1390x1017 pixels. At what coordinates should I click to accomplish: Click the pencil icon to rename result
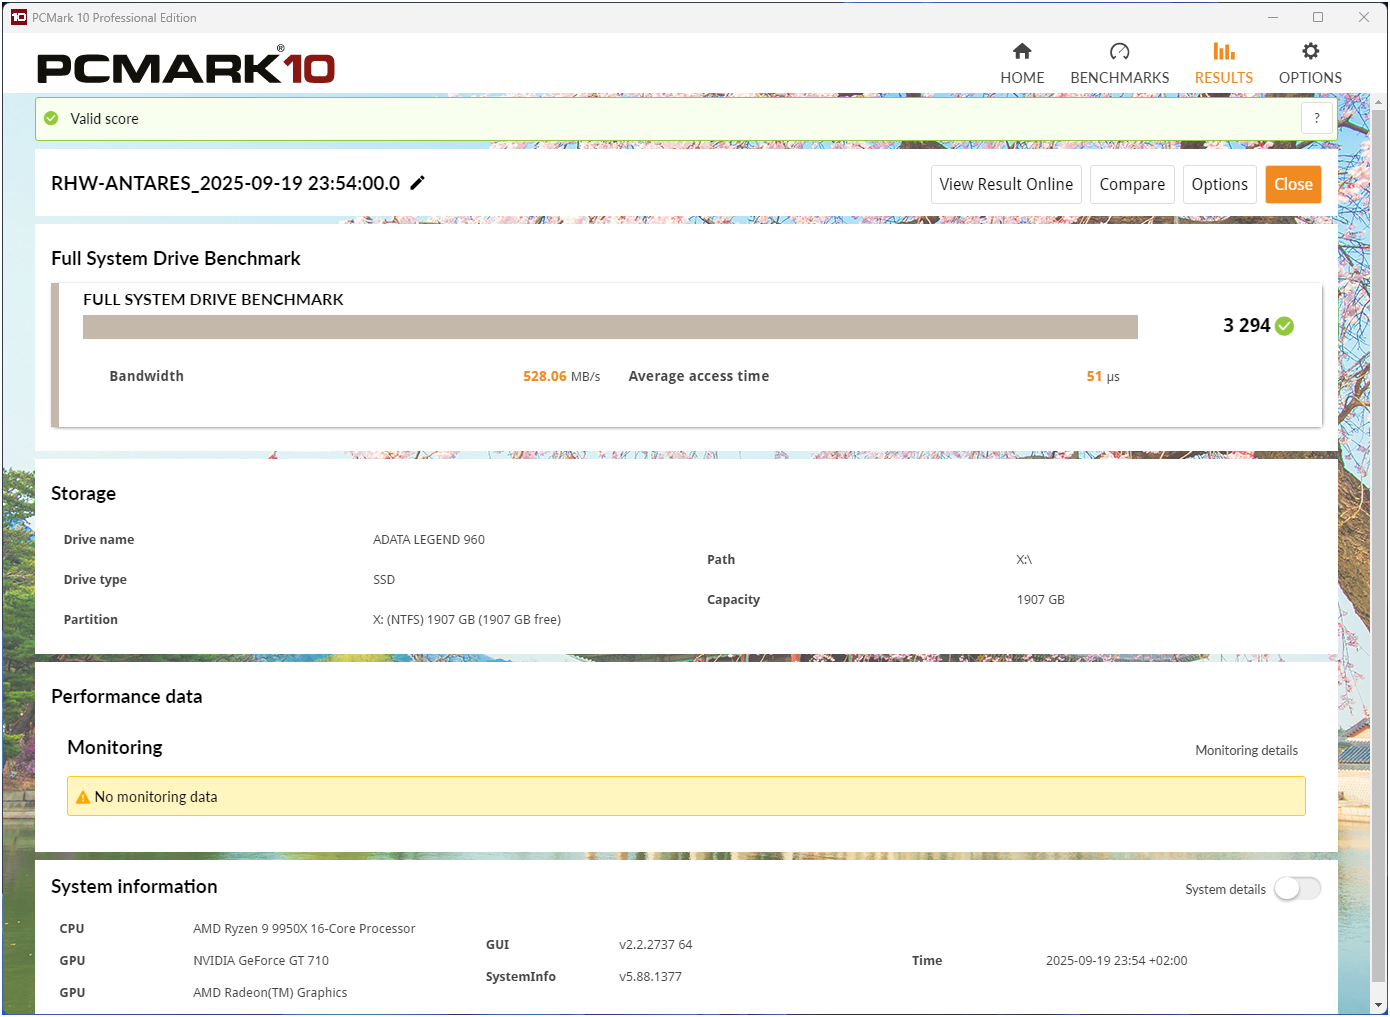coord(418,182)
